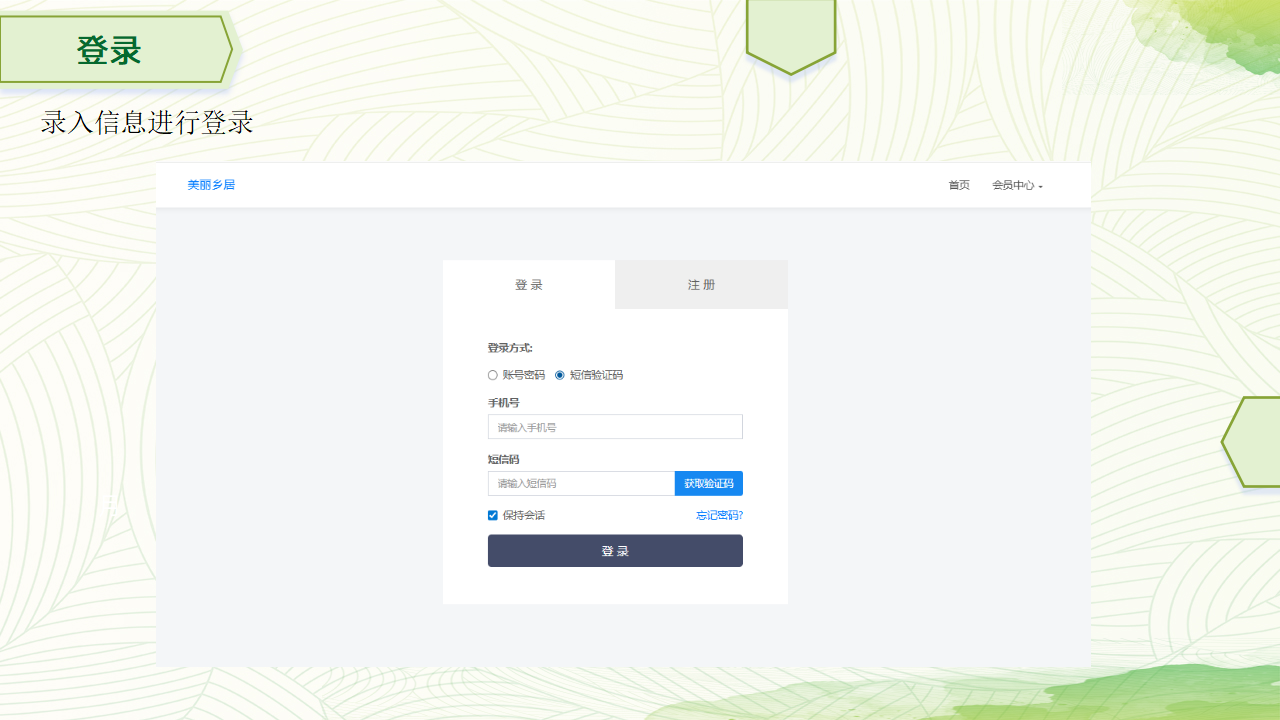Select the 账号密码 radio button
Viewport: 1280px width, 720px height.
[x=493, y=375]
